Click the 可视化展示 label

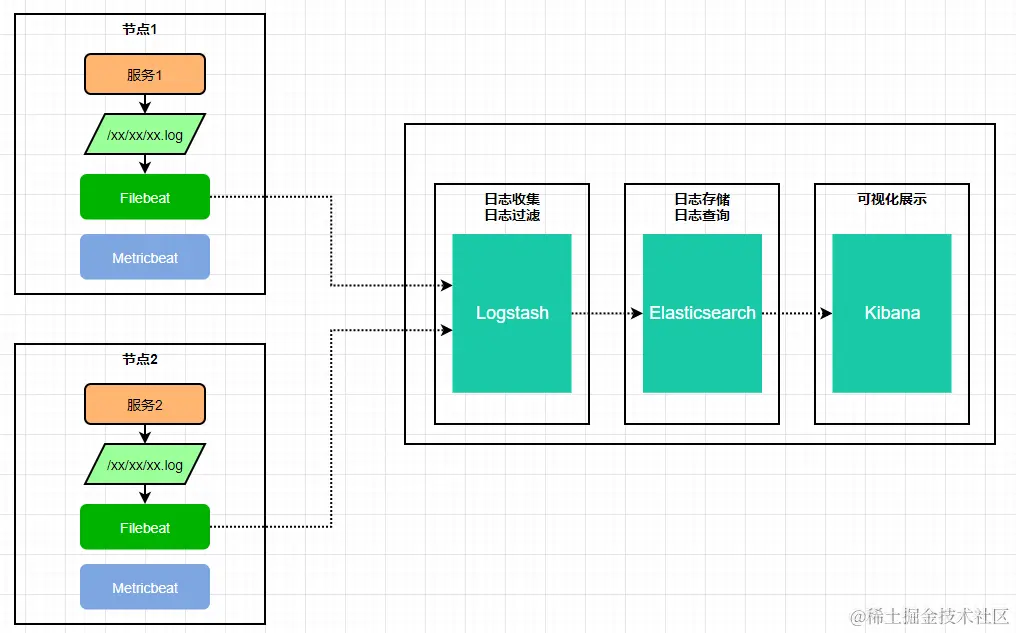[x=892, y=200]
